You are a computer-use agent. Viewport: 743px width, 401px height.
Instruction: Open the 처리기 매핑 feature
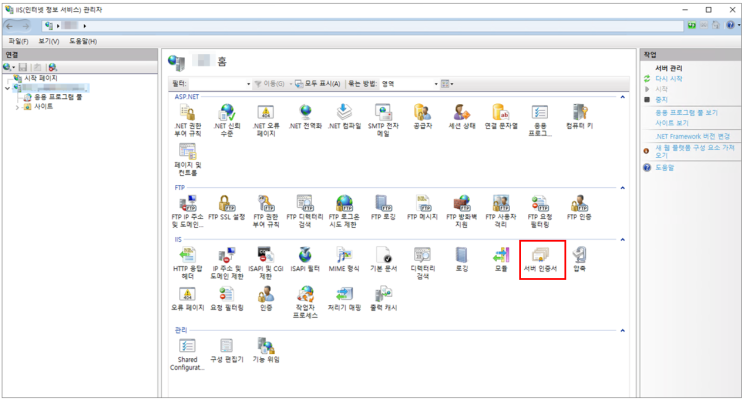click(344, 299)
